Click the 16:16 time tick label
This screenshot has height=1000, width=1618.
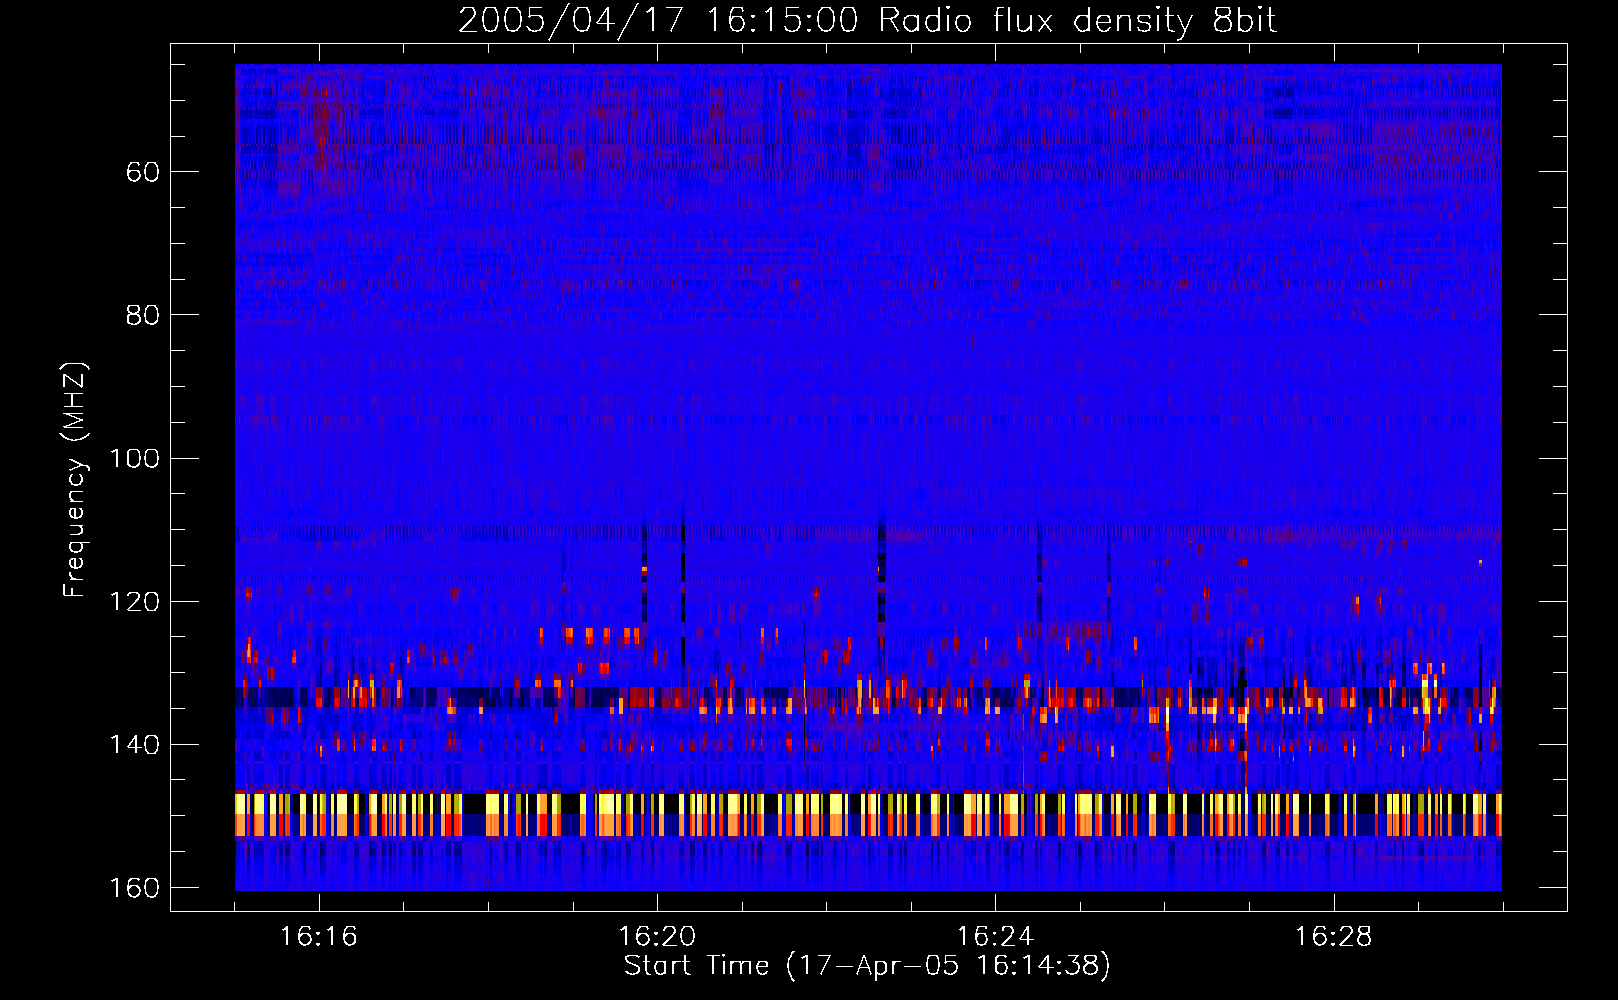pos(319,937)
